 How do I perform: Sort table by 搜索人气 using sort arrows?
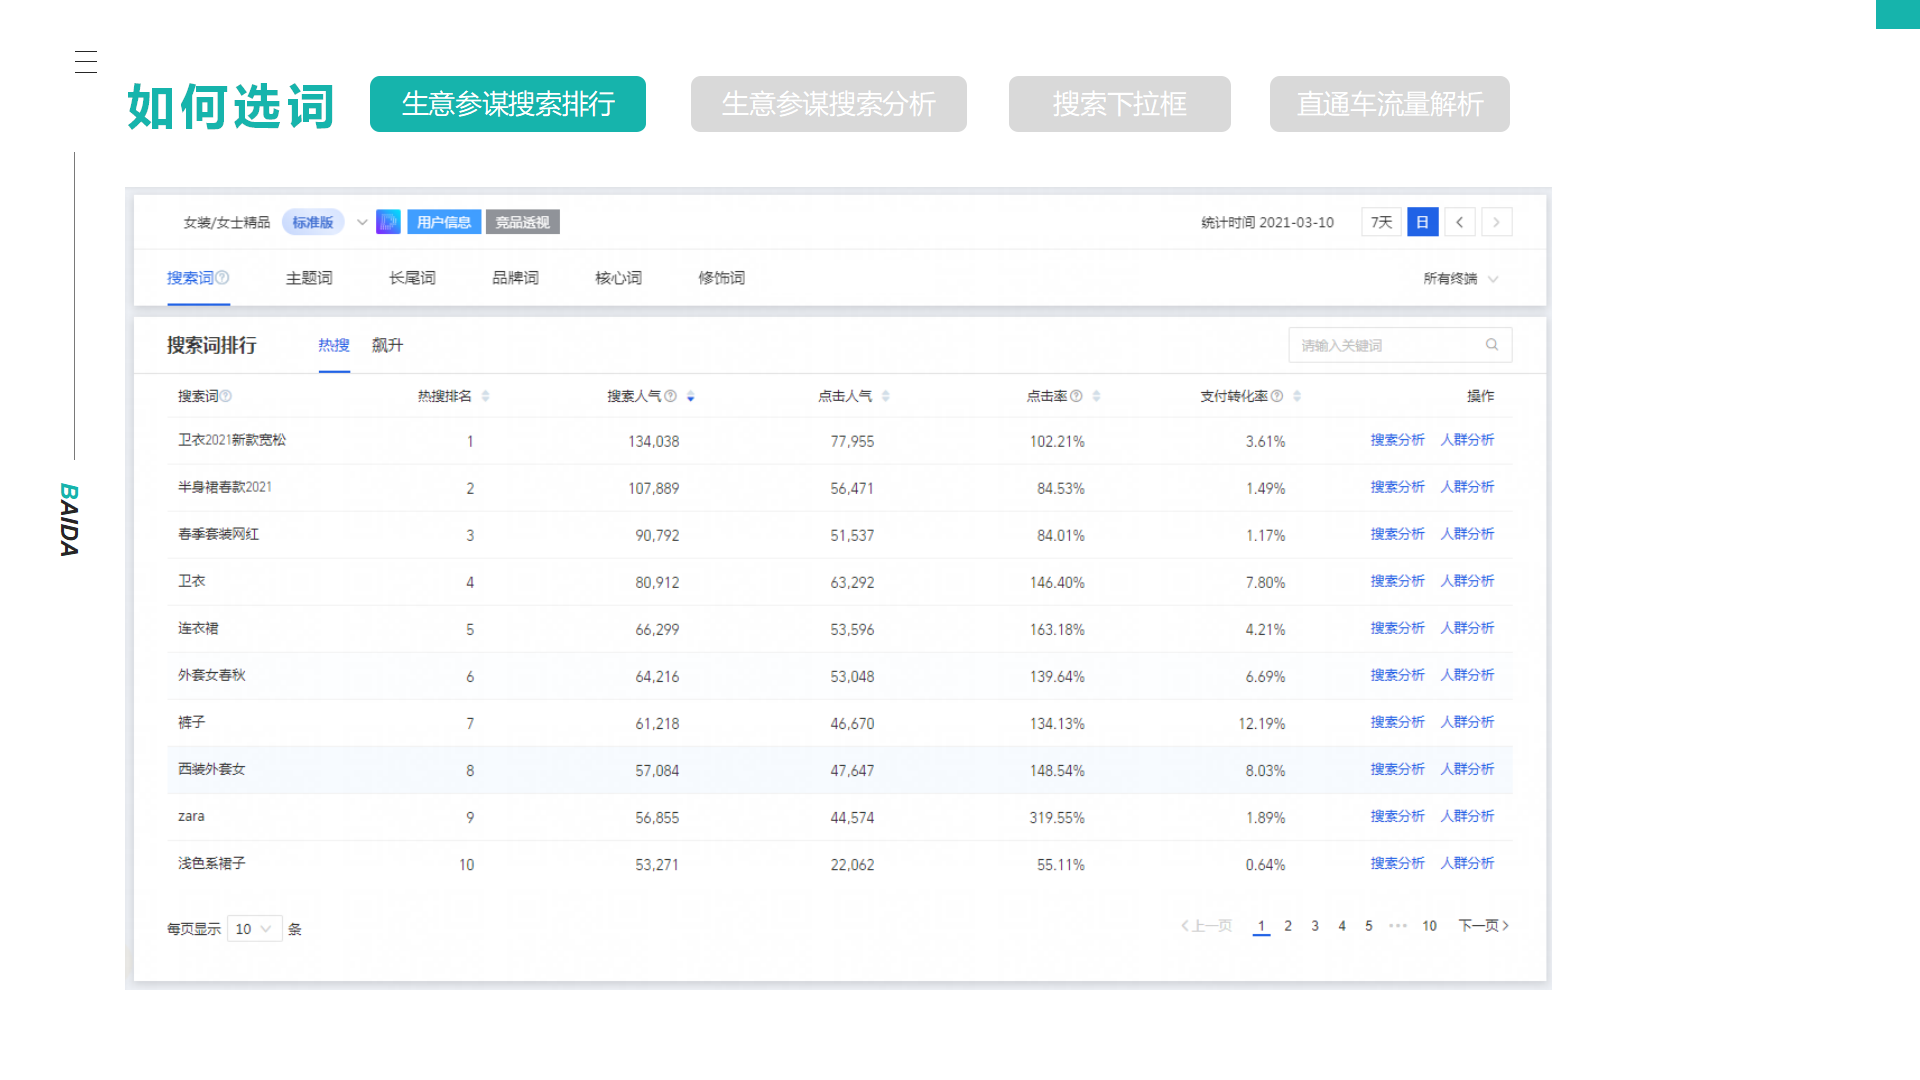(690, 395)
